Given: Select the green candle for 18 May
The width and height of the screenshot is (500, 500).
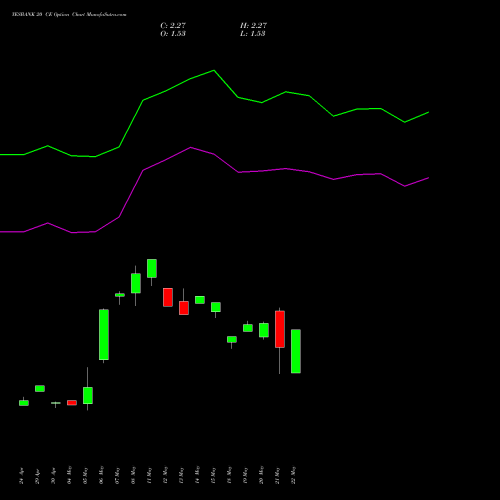Looking at the screenshot, I should click(x=232, y=339).
